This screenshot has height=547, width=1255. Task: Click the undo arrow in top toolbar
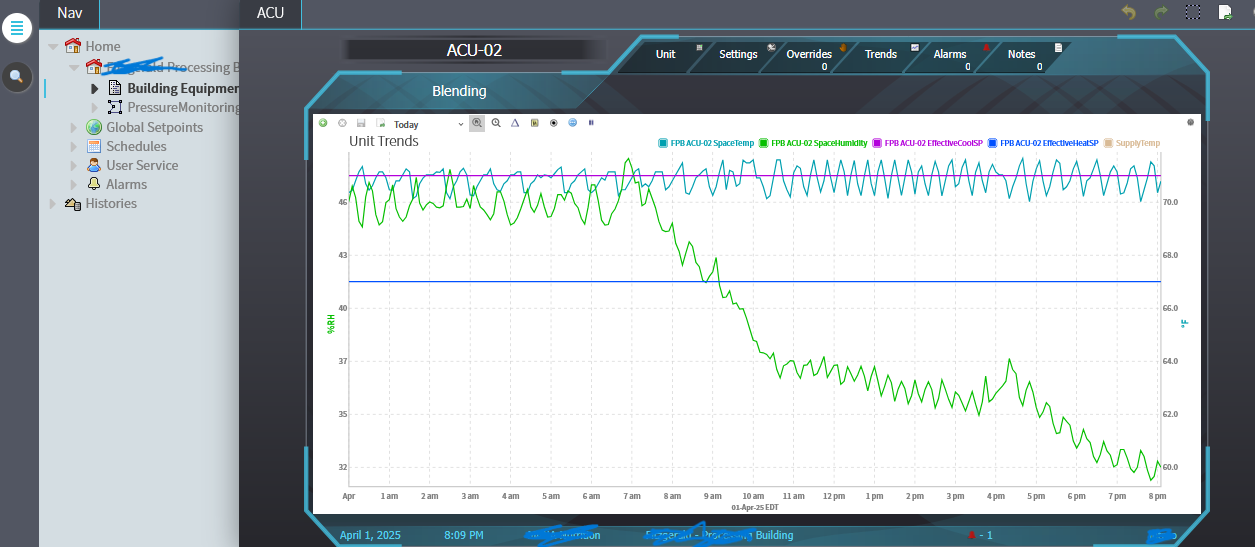point(1129,12)
